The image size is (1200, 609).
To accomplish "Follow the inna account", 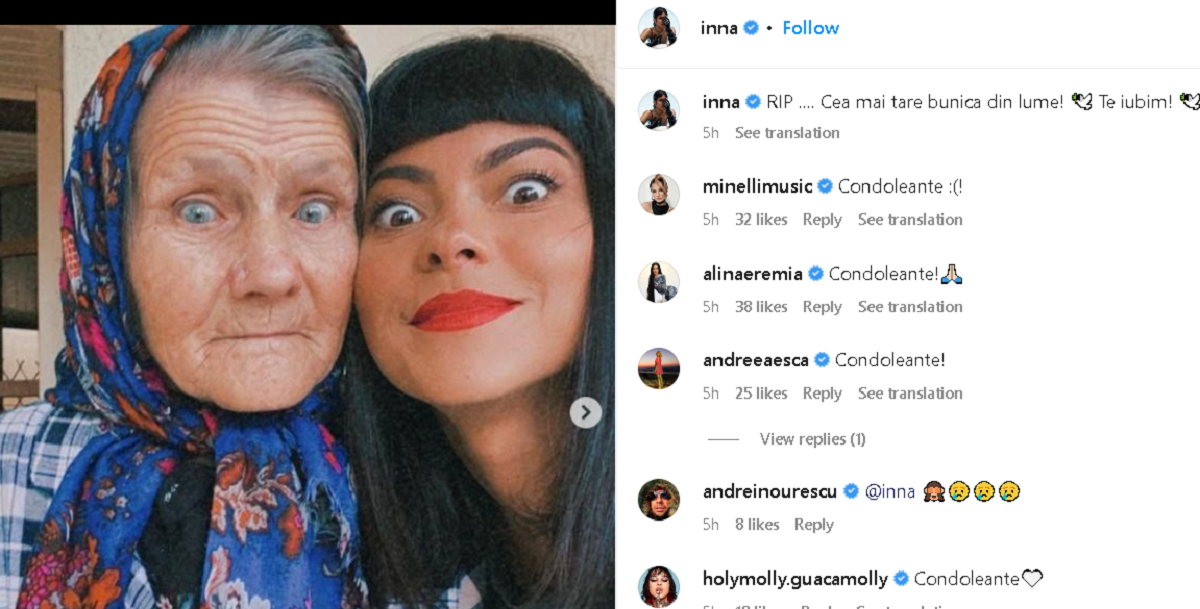I will click(x=810, y=28).
